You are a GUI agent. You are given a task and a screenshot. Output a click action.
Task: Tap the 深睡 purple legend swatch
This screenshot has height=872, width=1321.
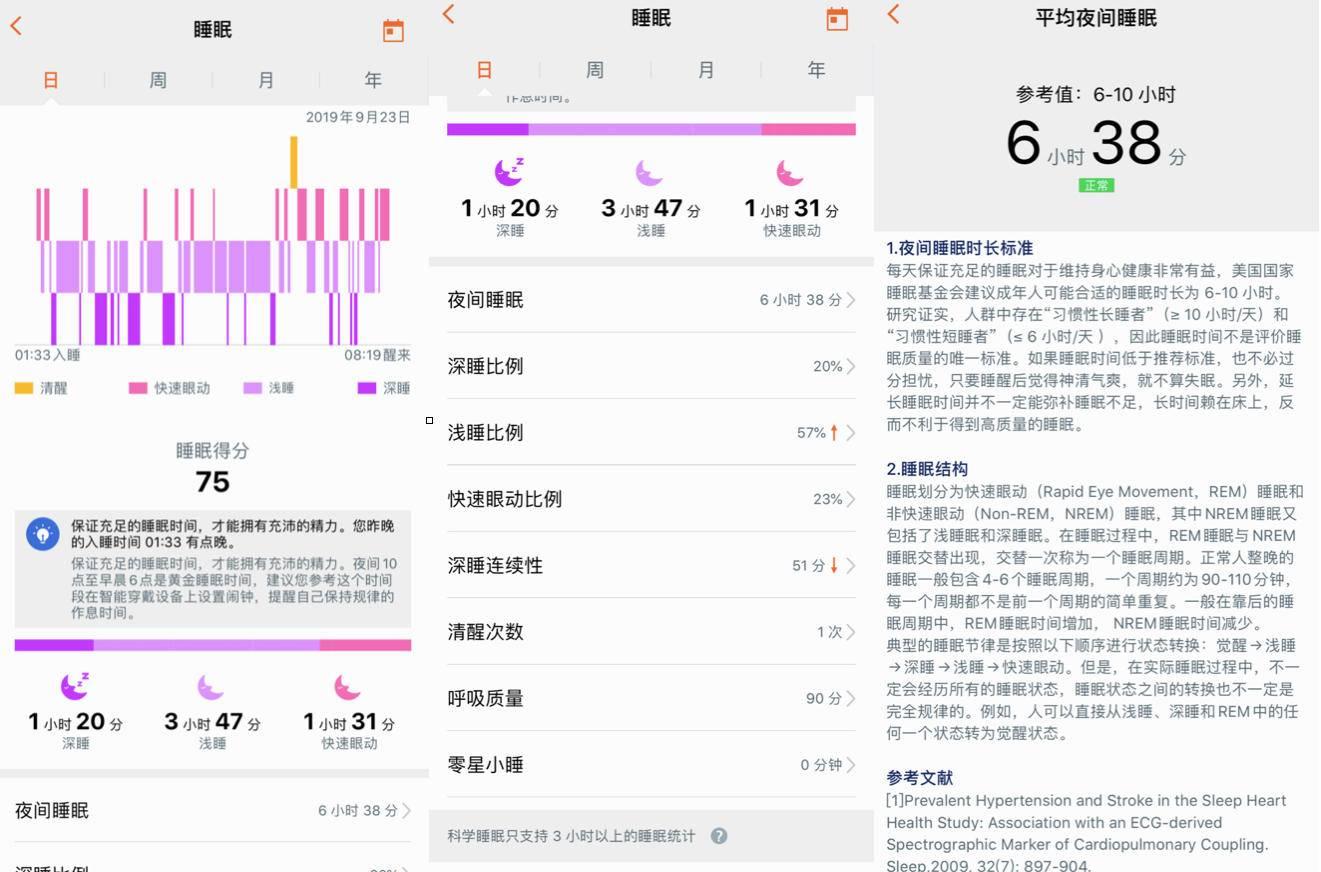click(368, 388)
